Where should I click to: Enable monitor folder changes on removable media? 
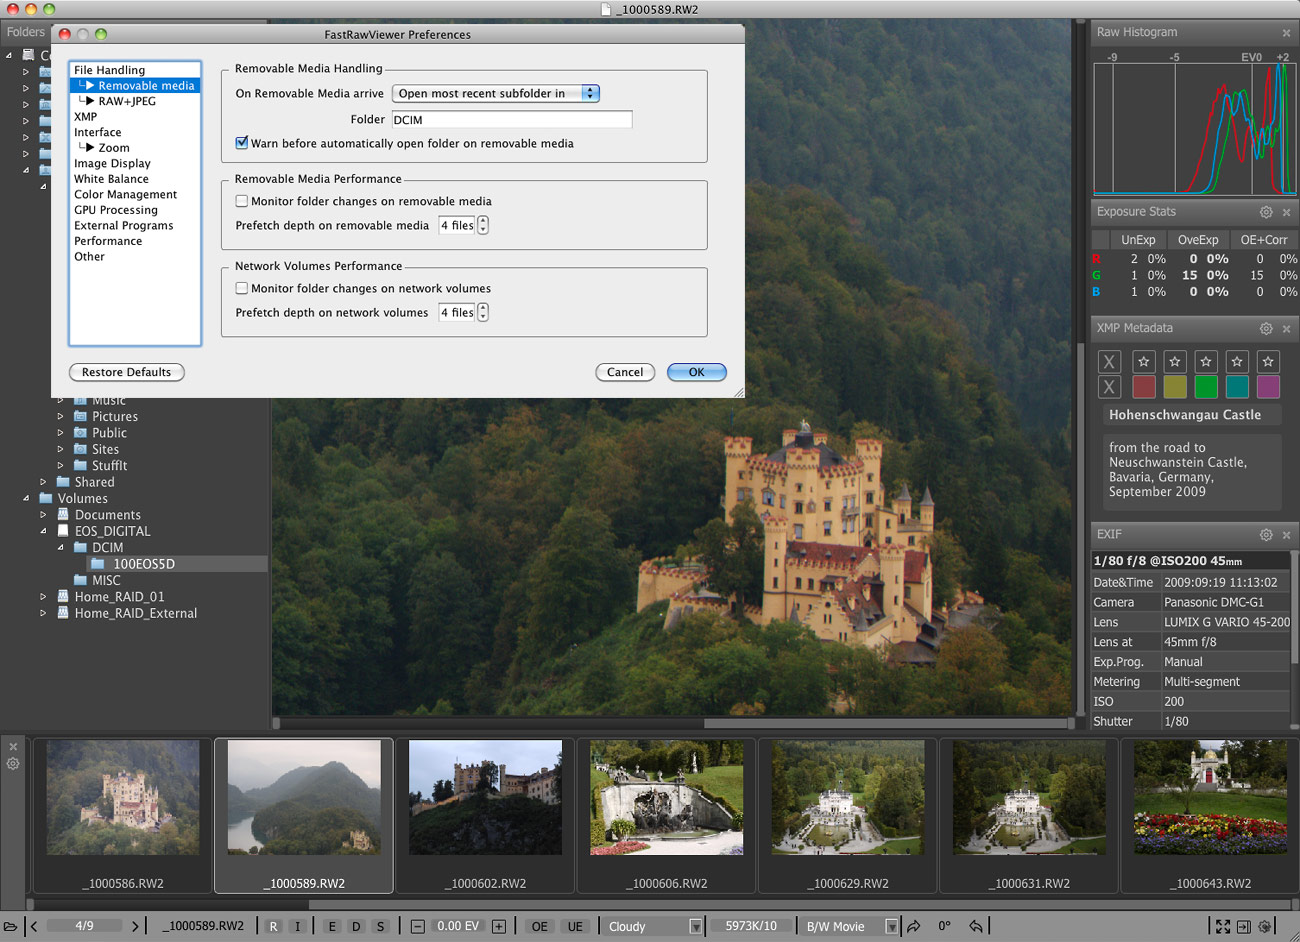(x=242, y=201)
